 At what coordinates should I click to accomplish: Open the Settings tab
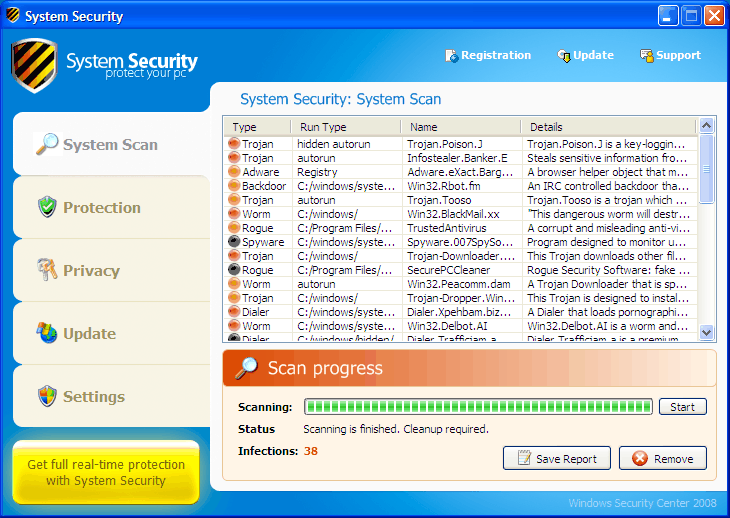112,396
